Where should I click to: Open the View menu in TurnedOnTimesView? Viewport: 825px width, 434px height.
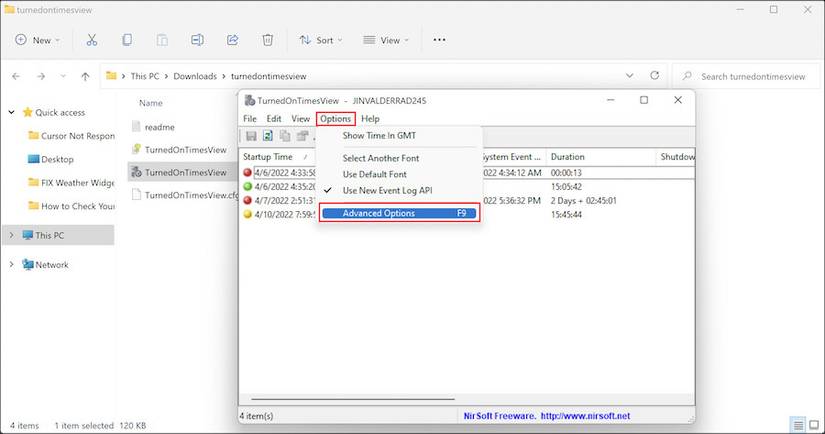pos(300,119)
